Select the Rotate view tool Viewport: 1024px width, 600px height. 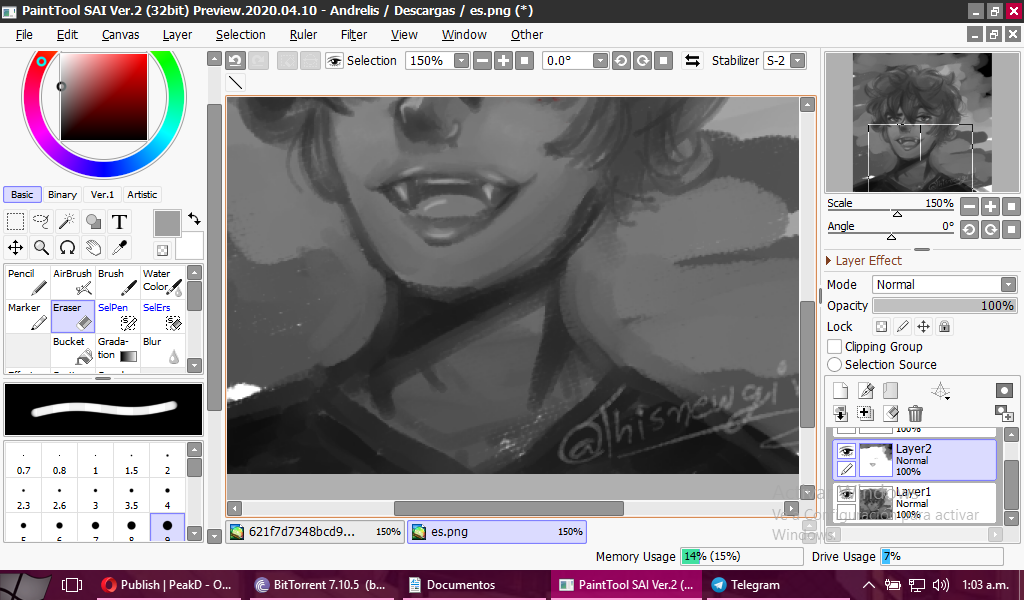click(67, 247)
